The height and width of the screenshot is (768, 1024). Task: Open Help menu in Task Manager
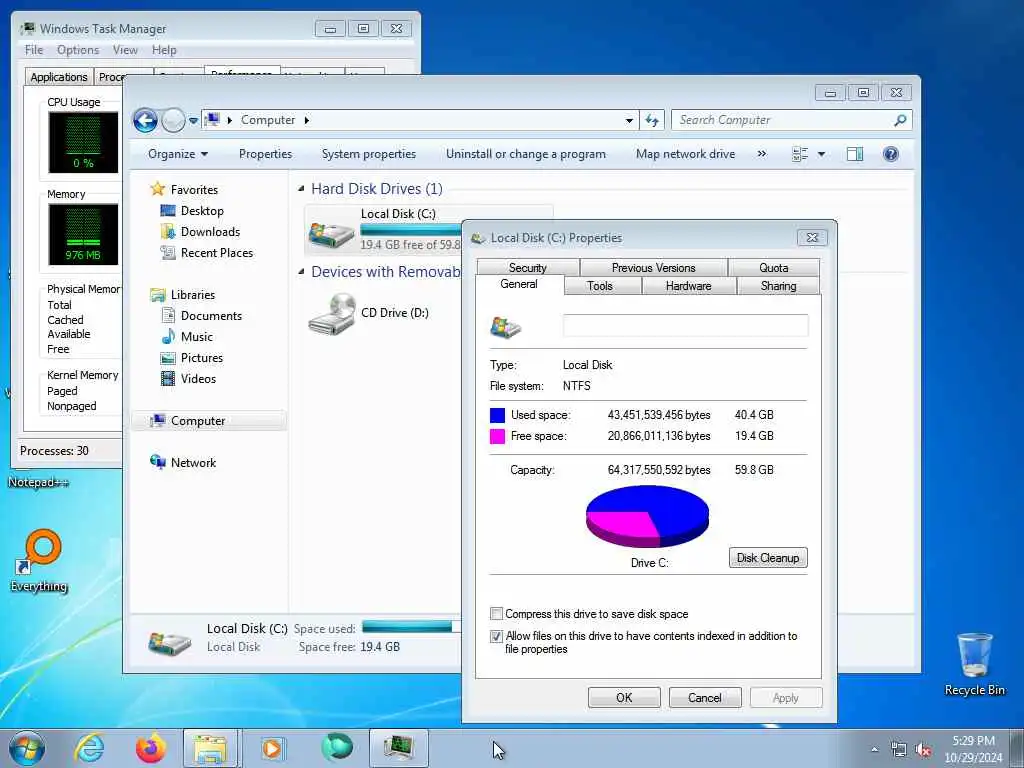coord(164,50)
